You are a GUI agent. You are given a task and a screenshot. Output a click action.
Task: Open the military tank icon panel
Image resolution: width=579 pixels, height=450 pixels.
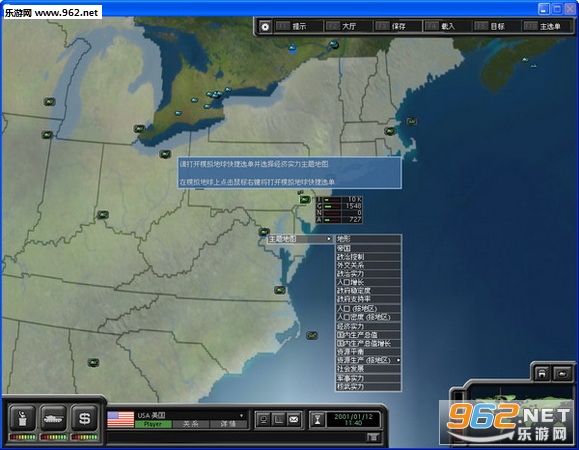point(54,418)
